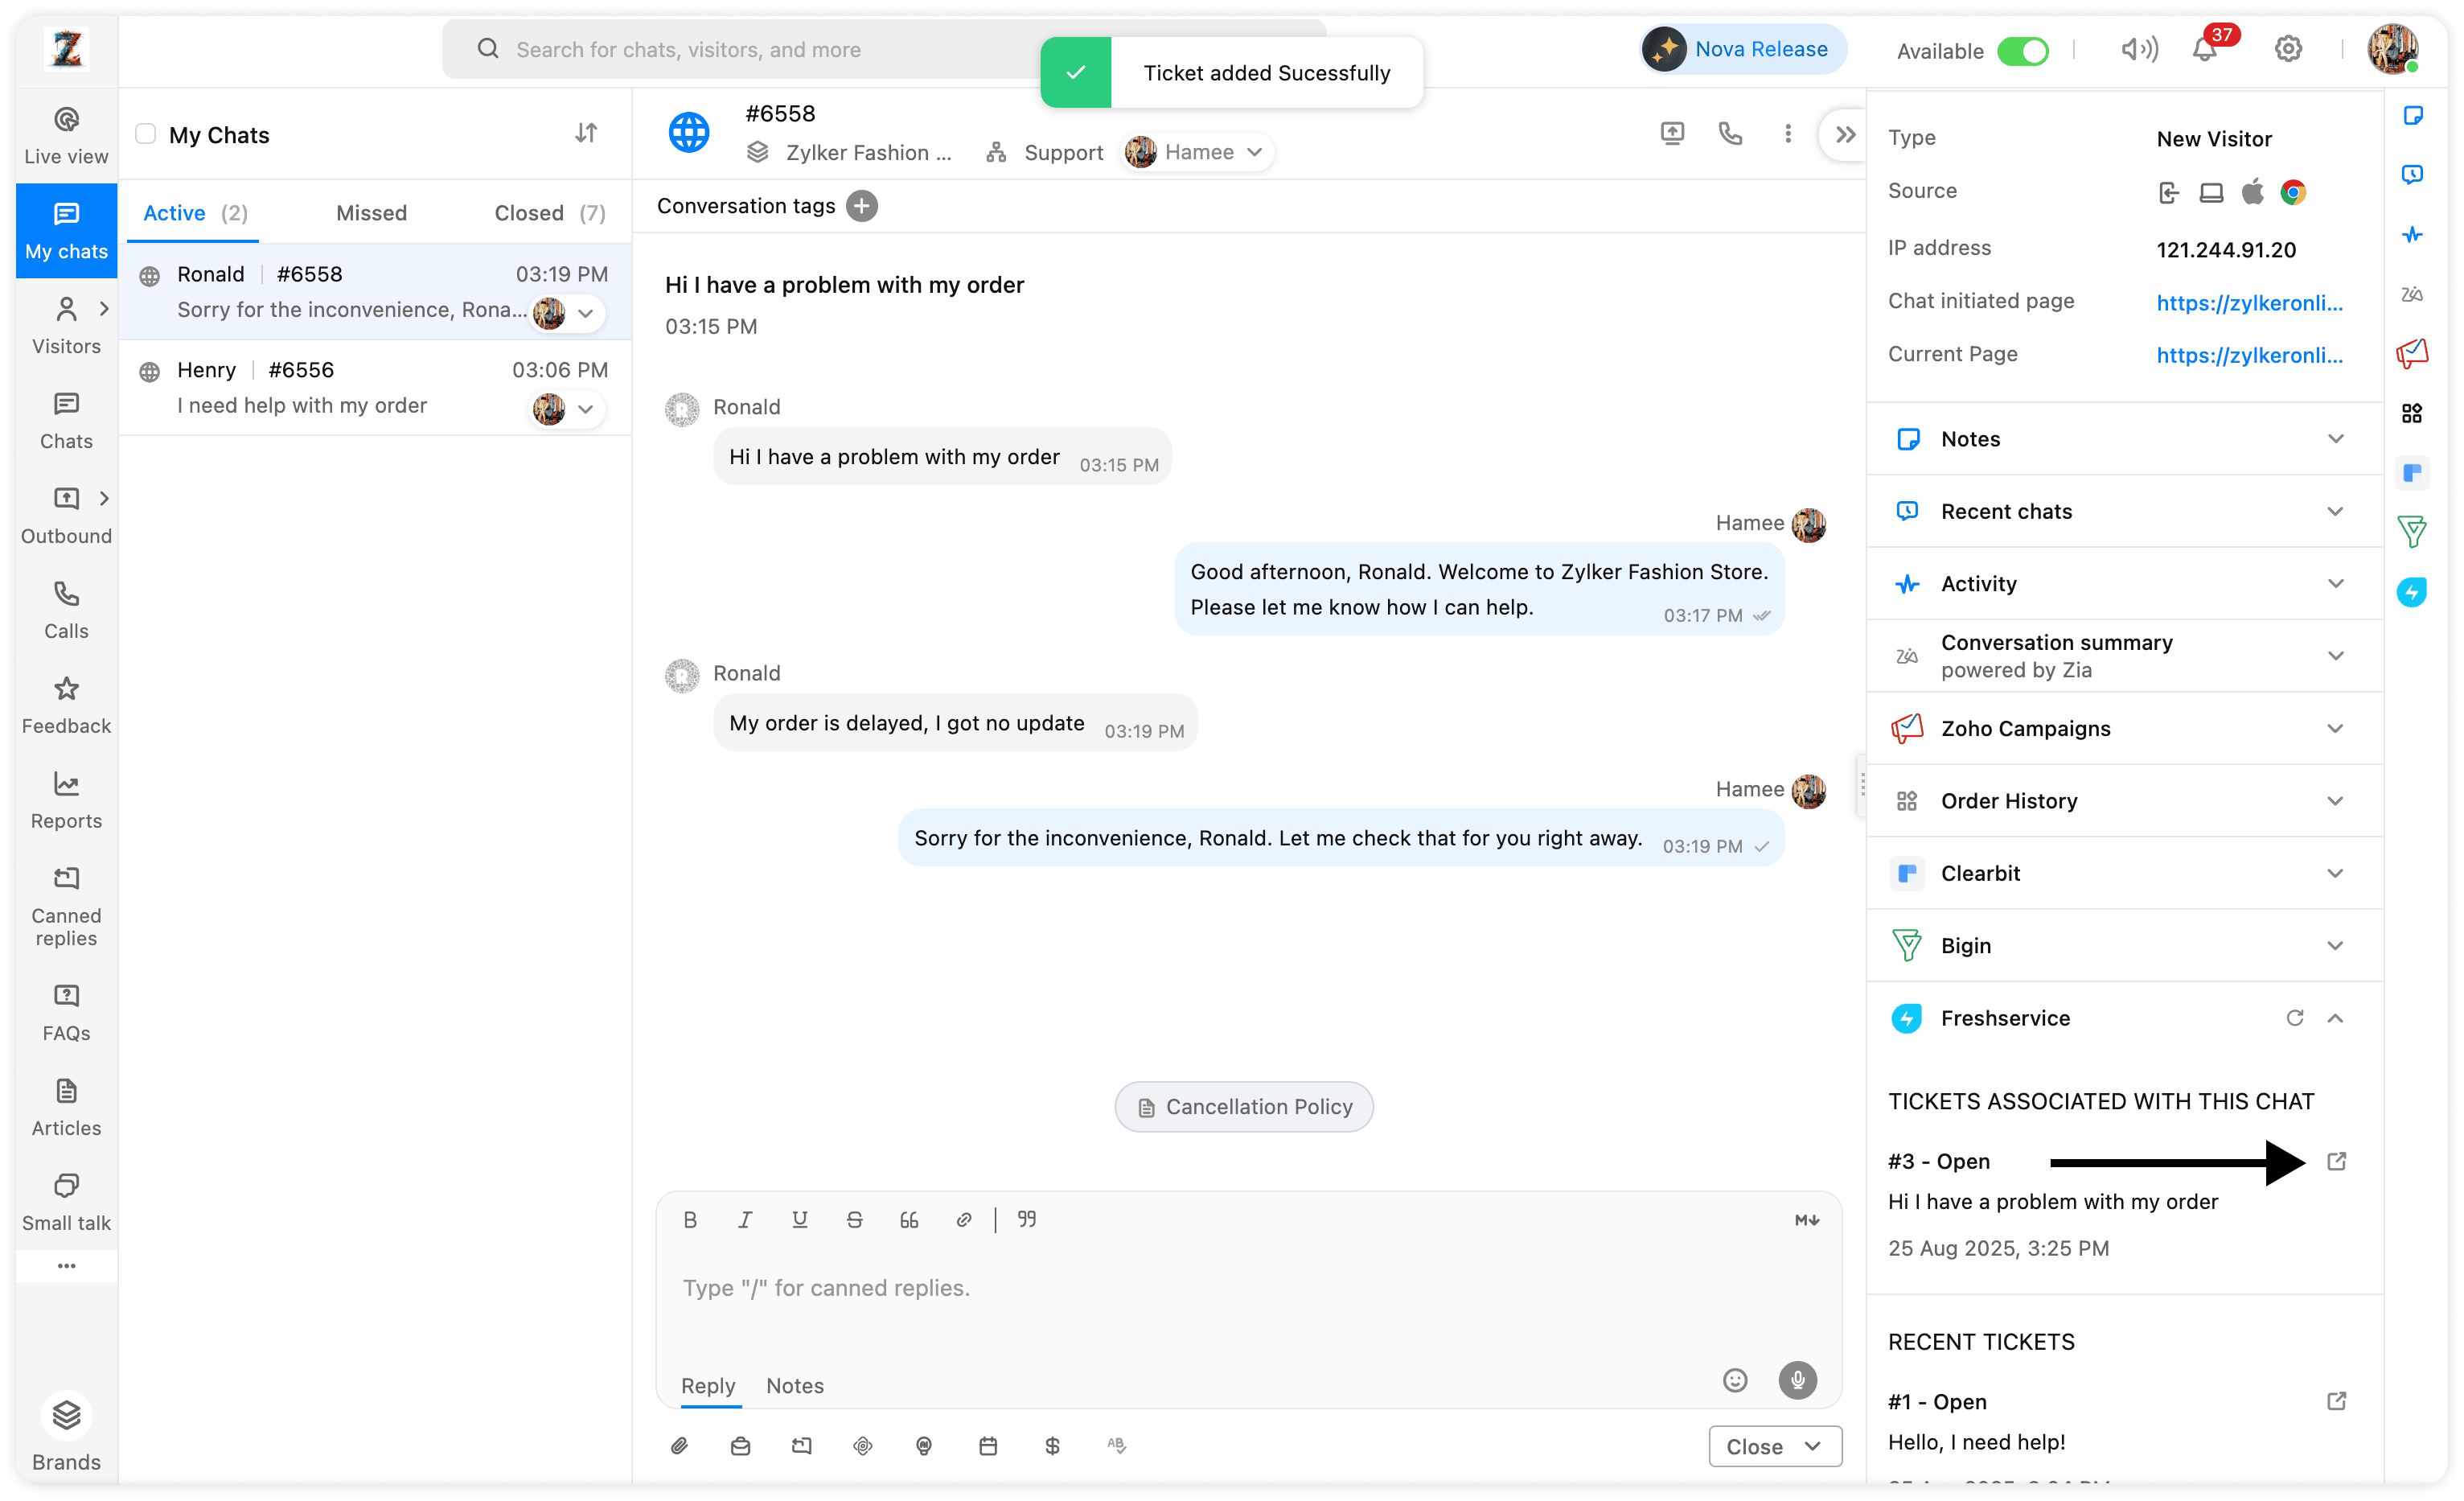Click the Cancellation Policy article button

(x=1244, y=1107)
